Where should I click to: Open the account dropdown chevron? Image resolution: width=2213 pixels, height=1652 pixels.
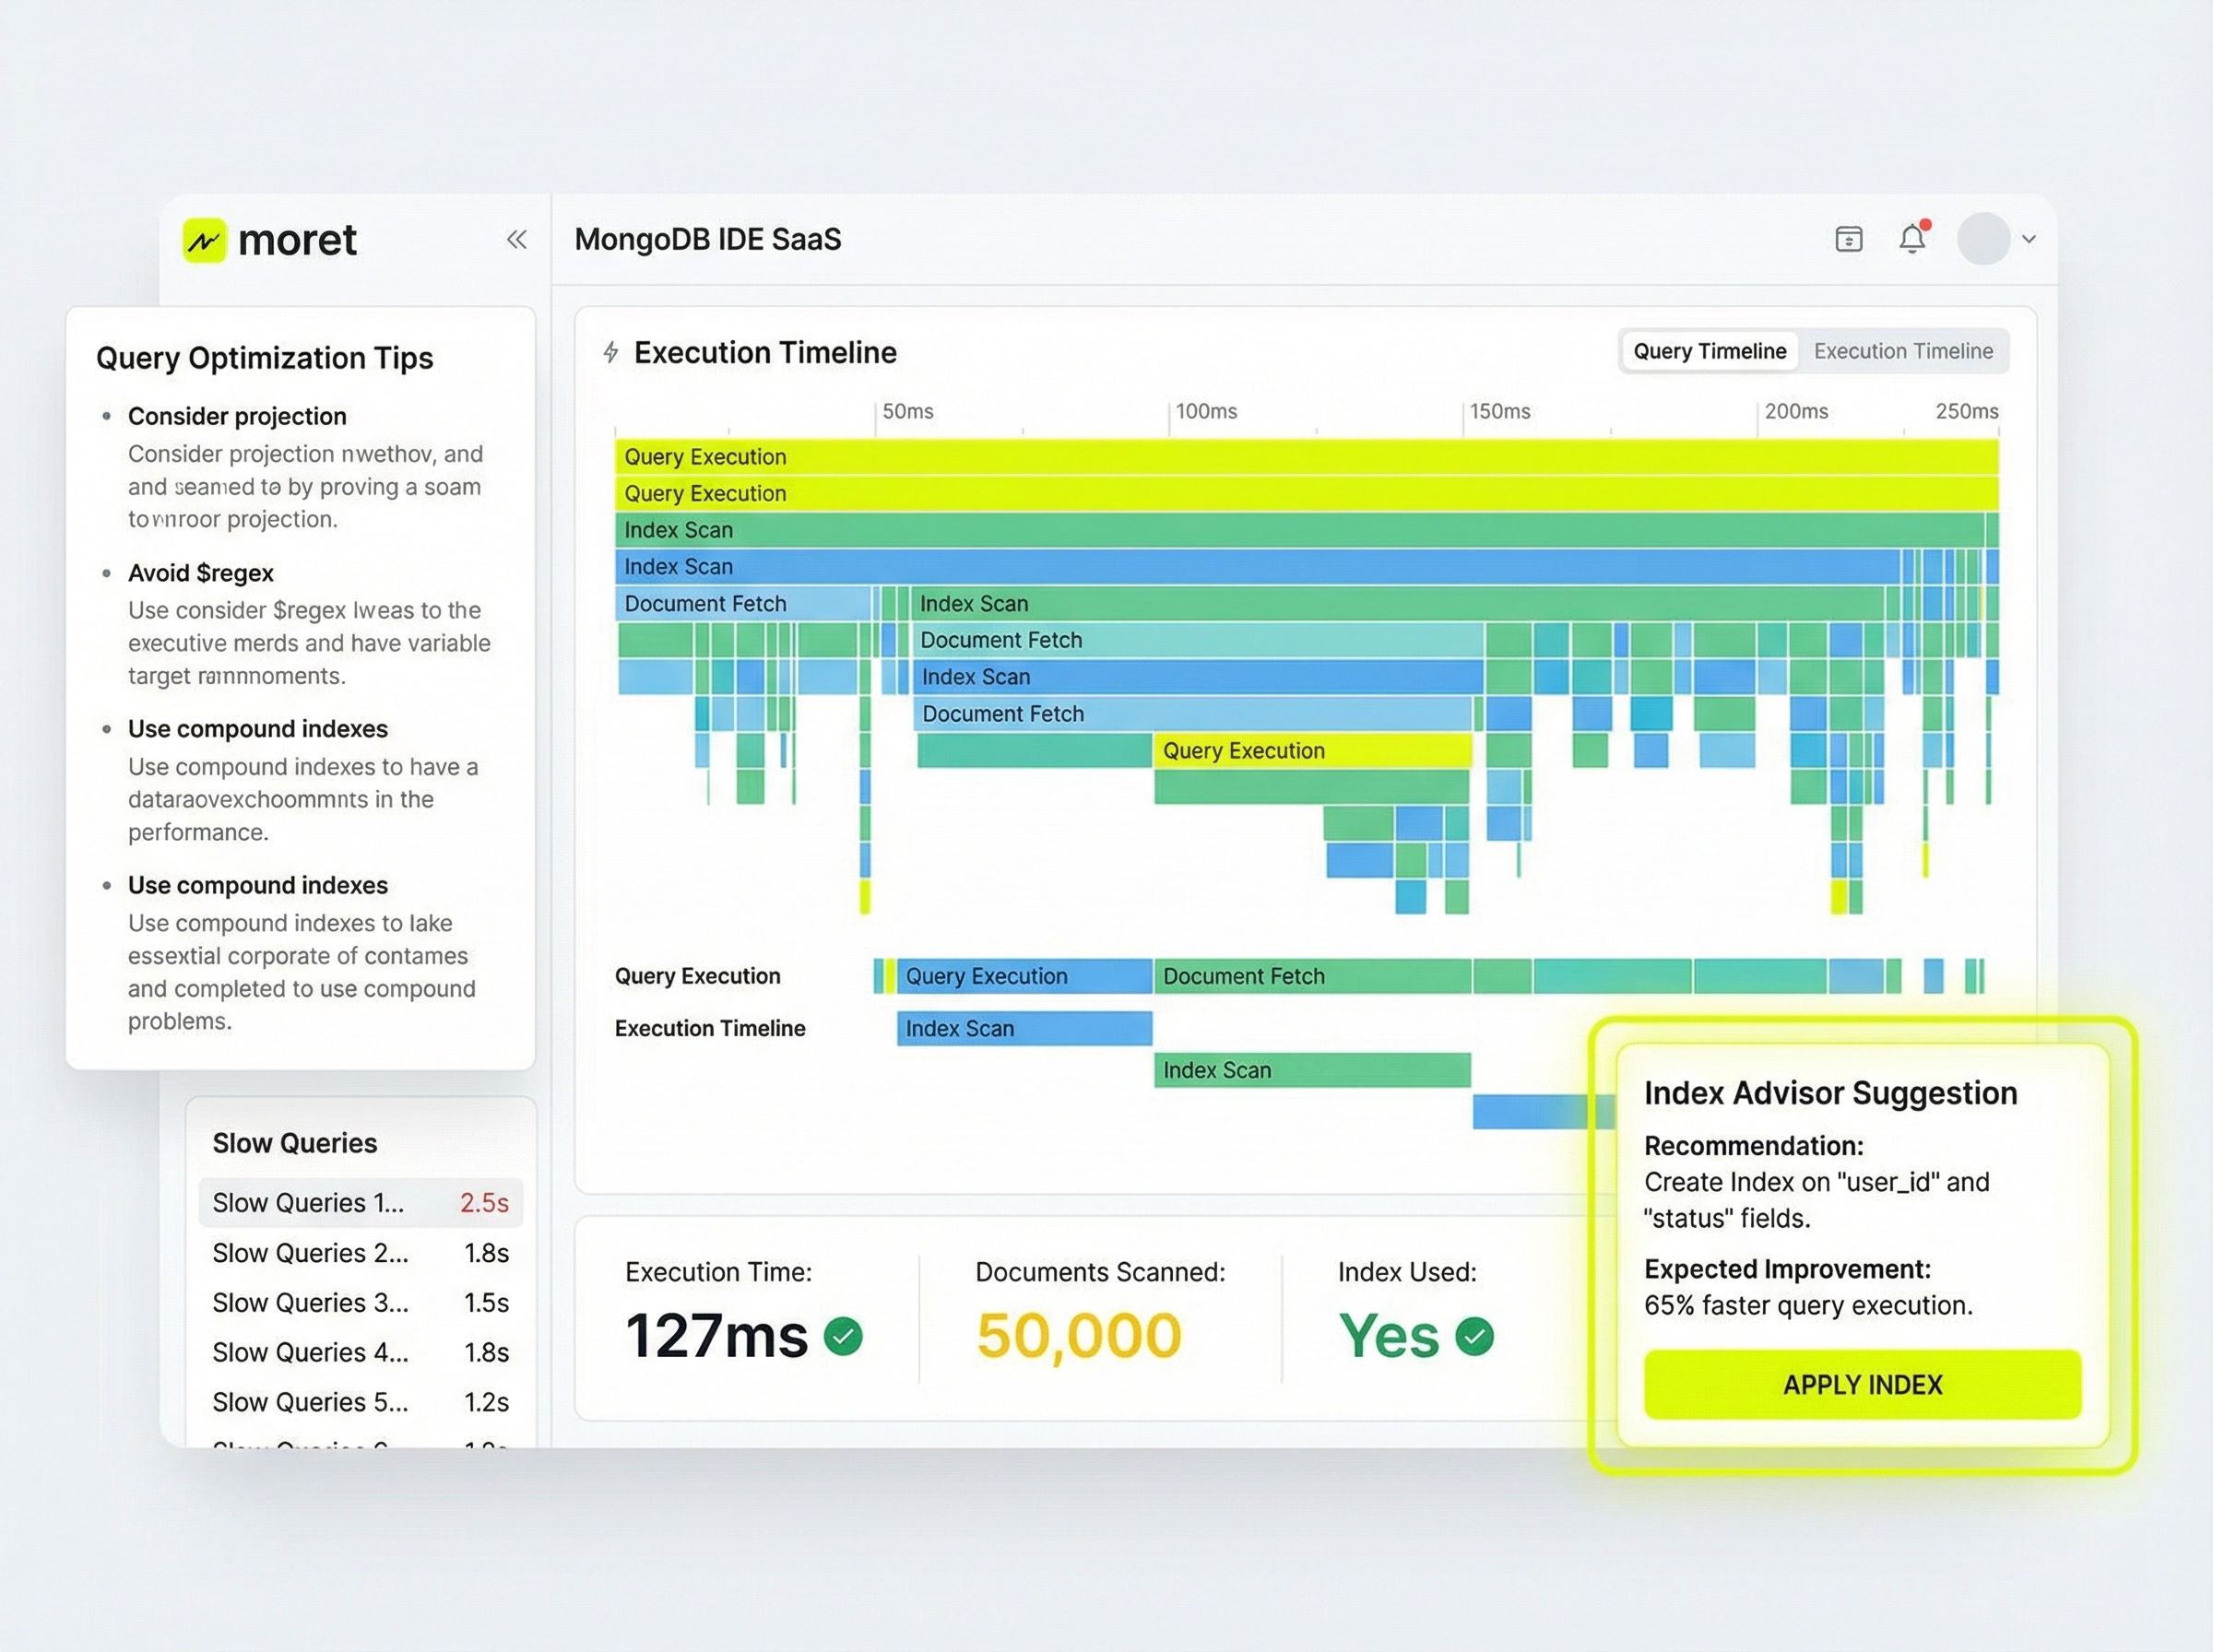pyautogui.click(x=2029, y=240)
